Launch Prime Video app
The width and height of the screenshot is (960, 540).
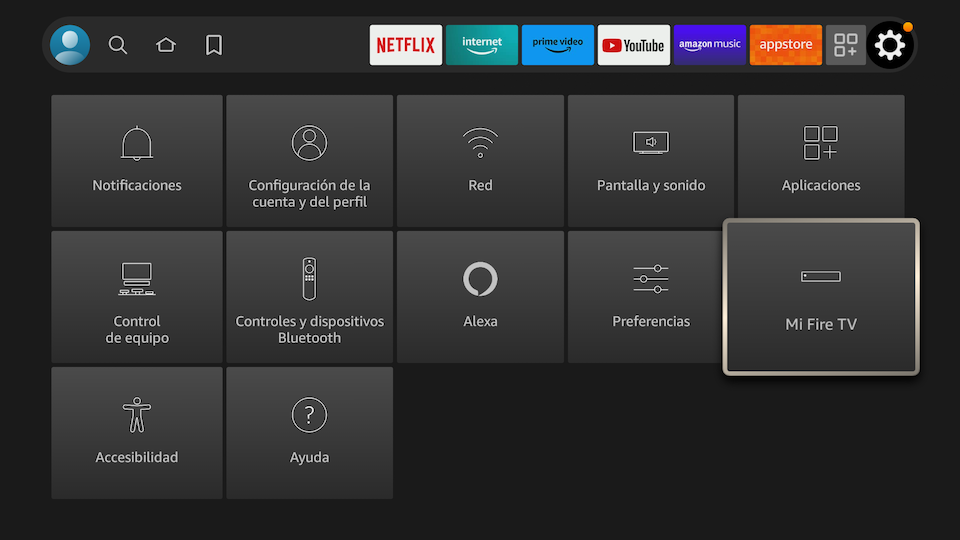tap(557, 45)
